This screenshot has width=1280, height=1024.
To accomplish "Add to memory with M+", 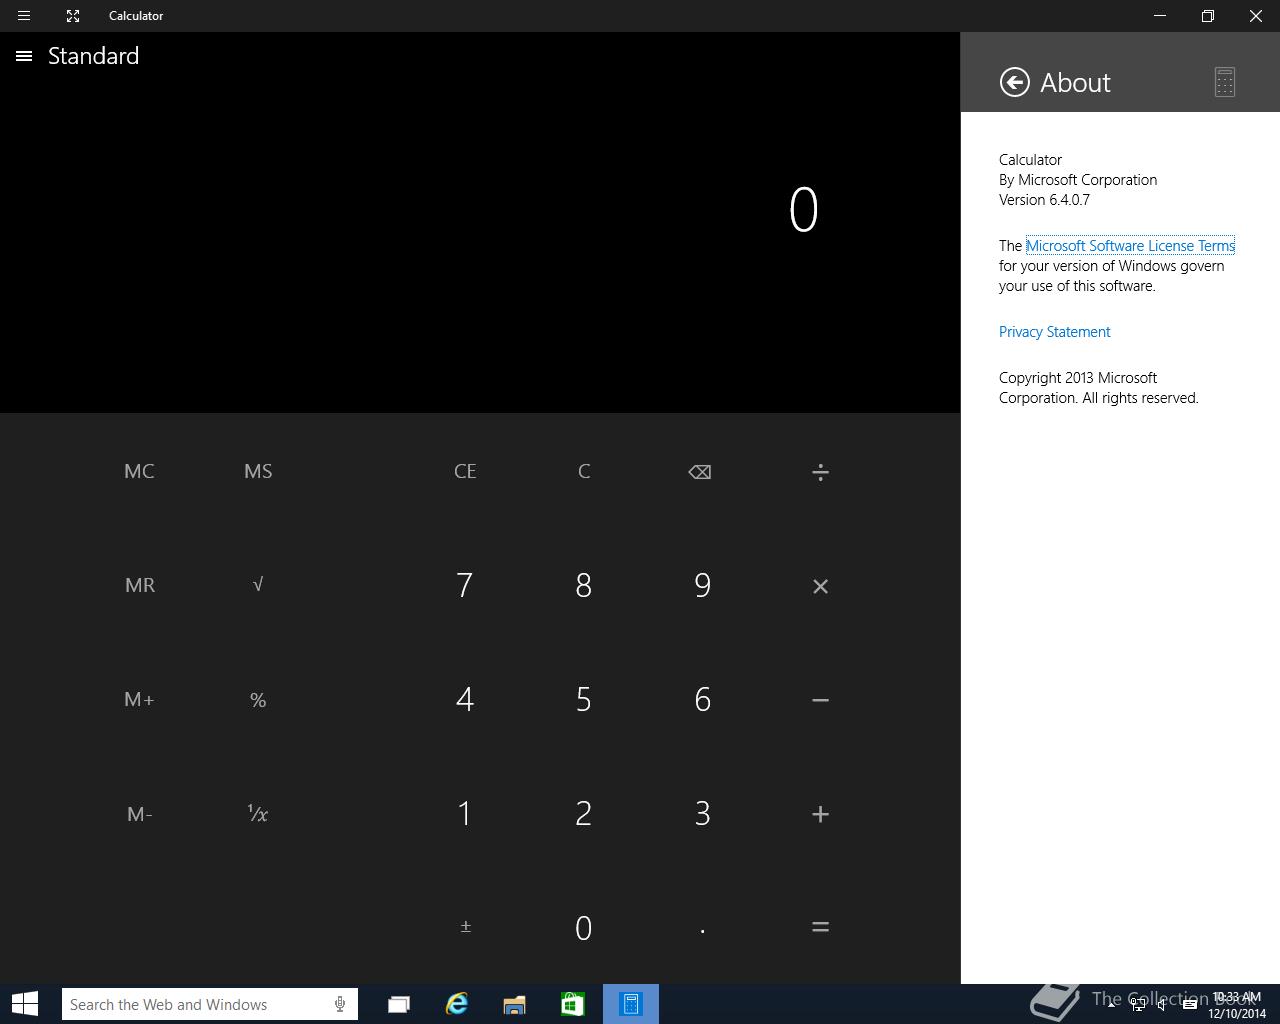I will tap(139, 699).
